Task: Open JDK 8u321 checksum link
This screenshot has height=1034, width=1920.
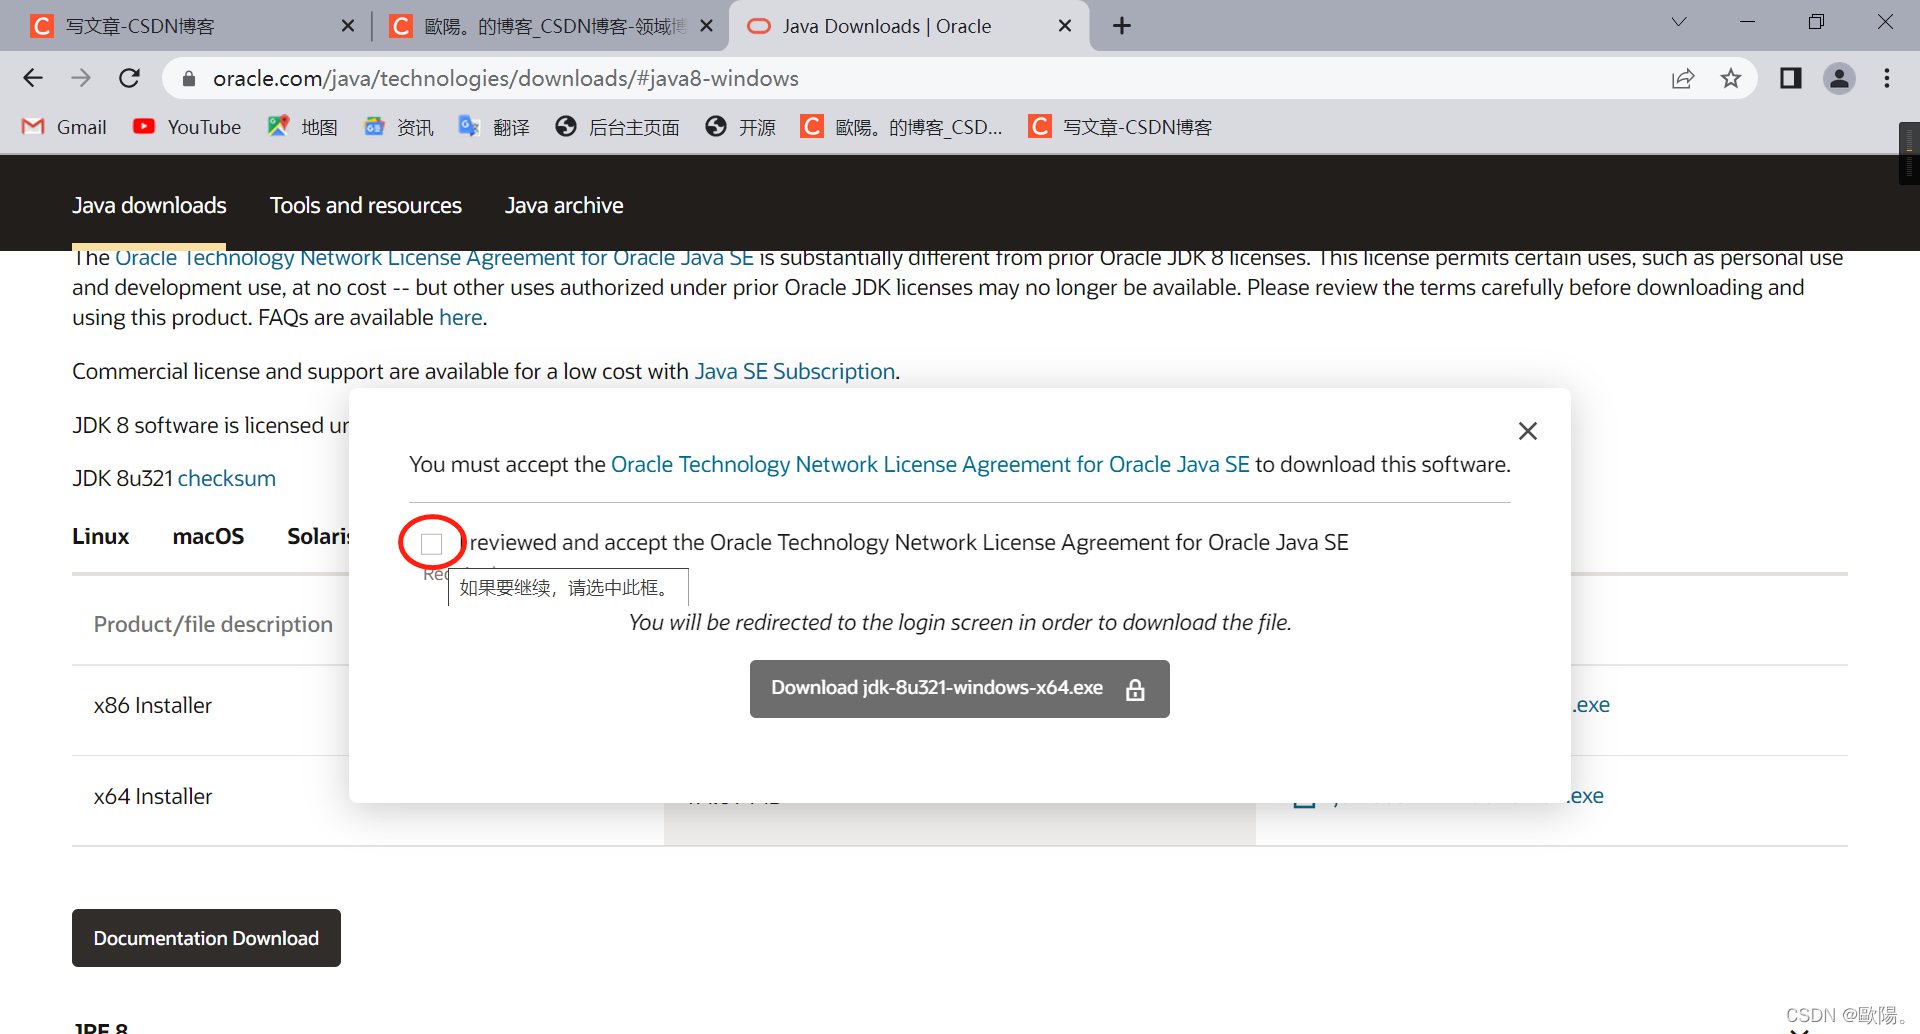Action: tap(227, 478)
